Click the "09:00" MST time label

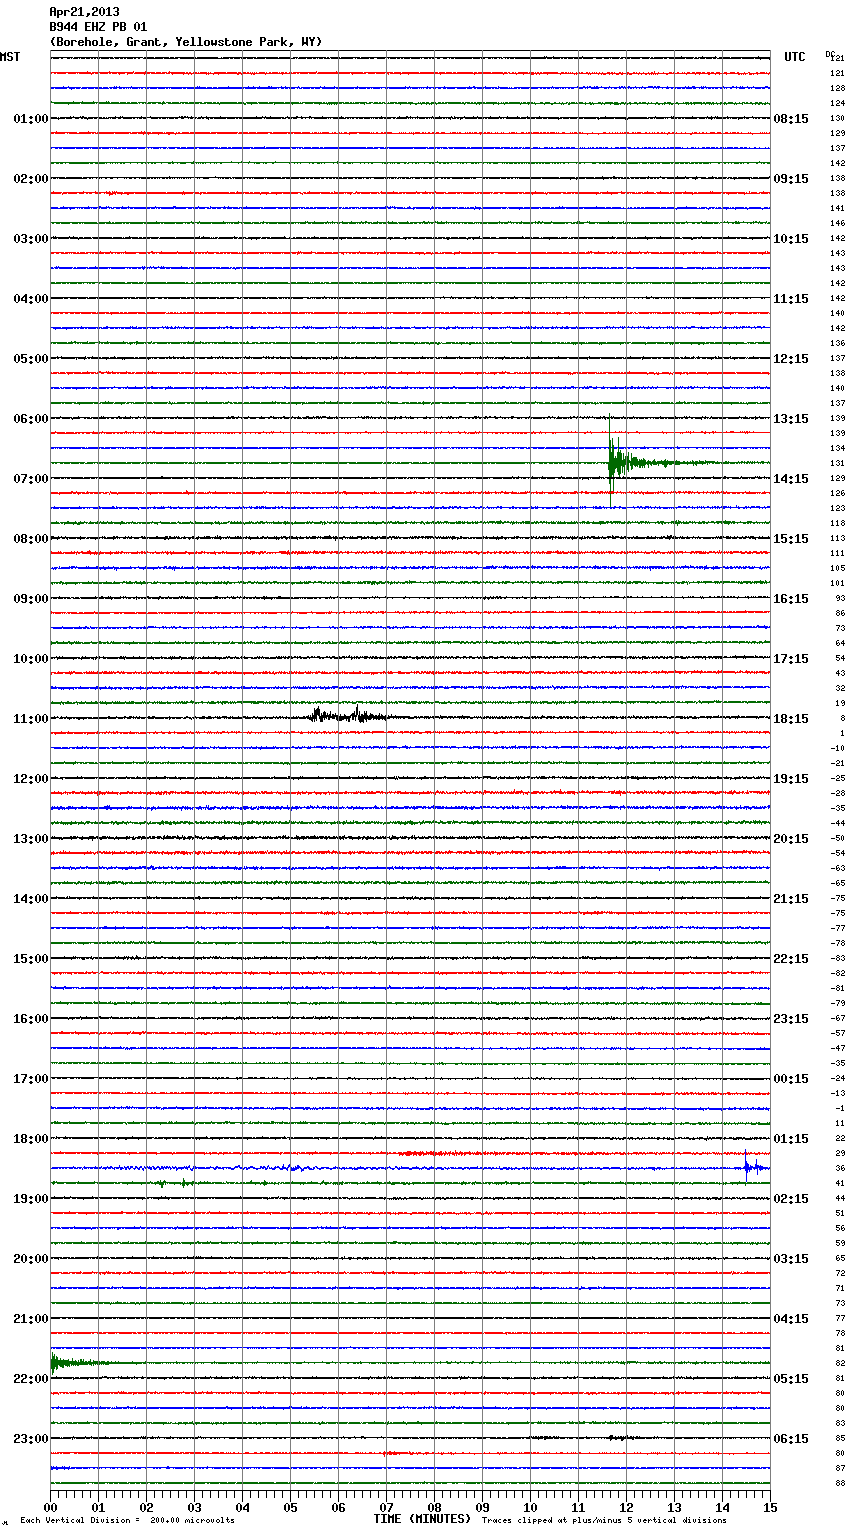(x=31, y=599)
